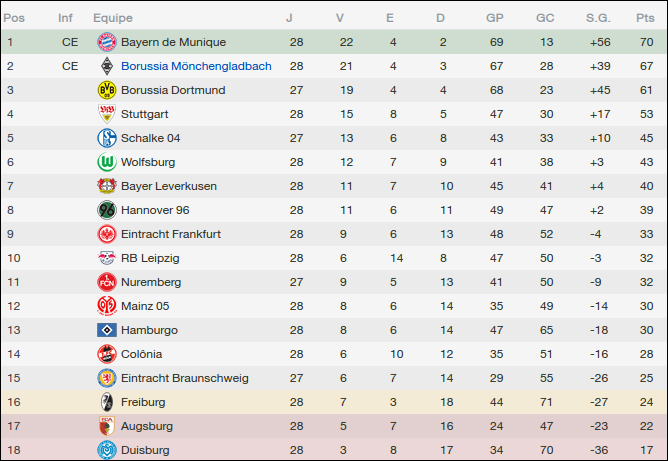Click the Freiburg club crest

pos(106,402)
